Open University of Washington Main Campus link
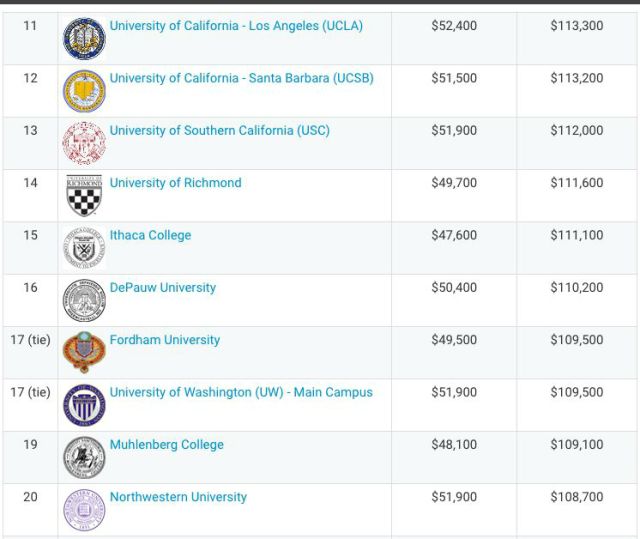Image resolution: width=640 pixels, height=539 pixels. point(241,393)
